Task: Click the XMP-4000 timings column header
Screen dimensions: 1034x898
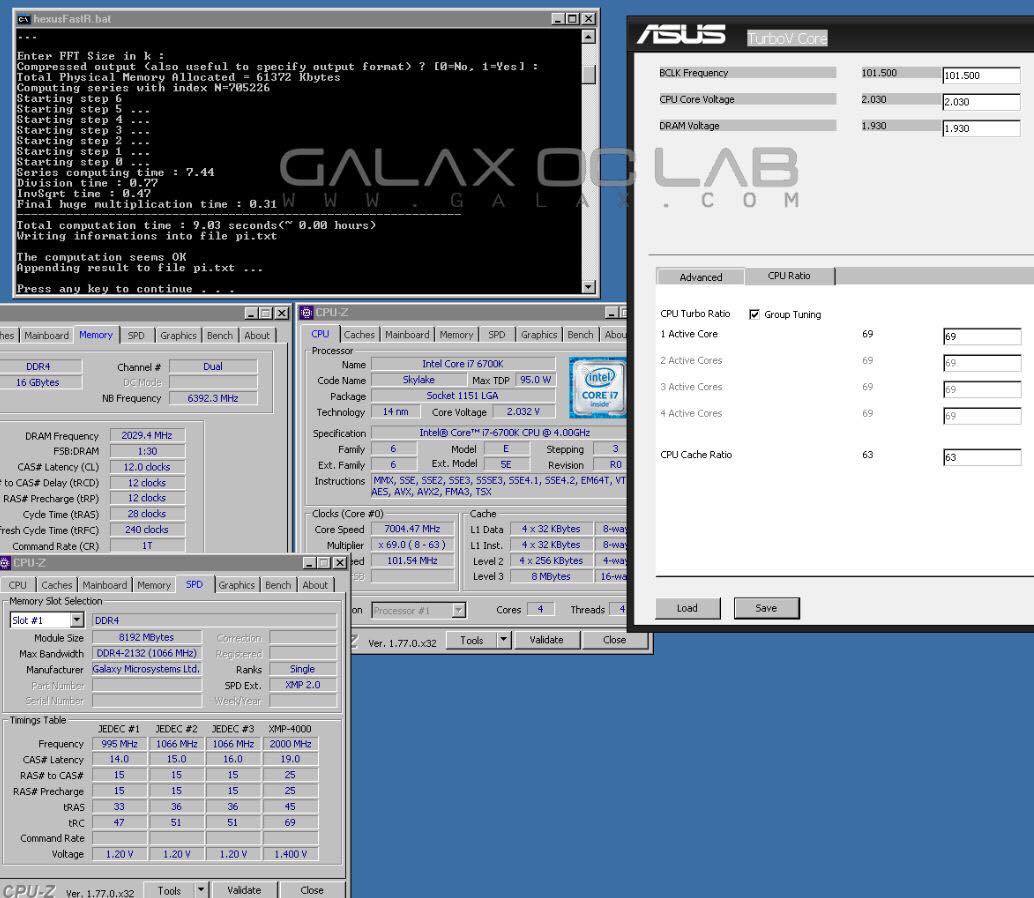Action: (289, 729)
